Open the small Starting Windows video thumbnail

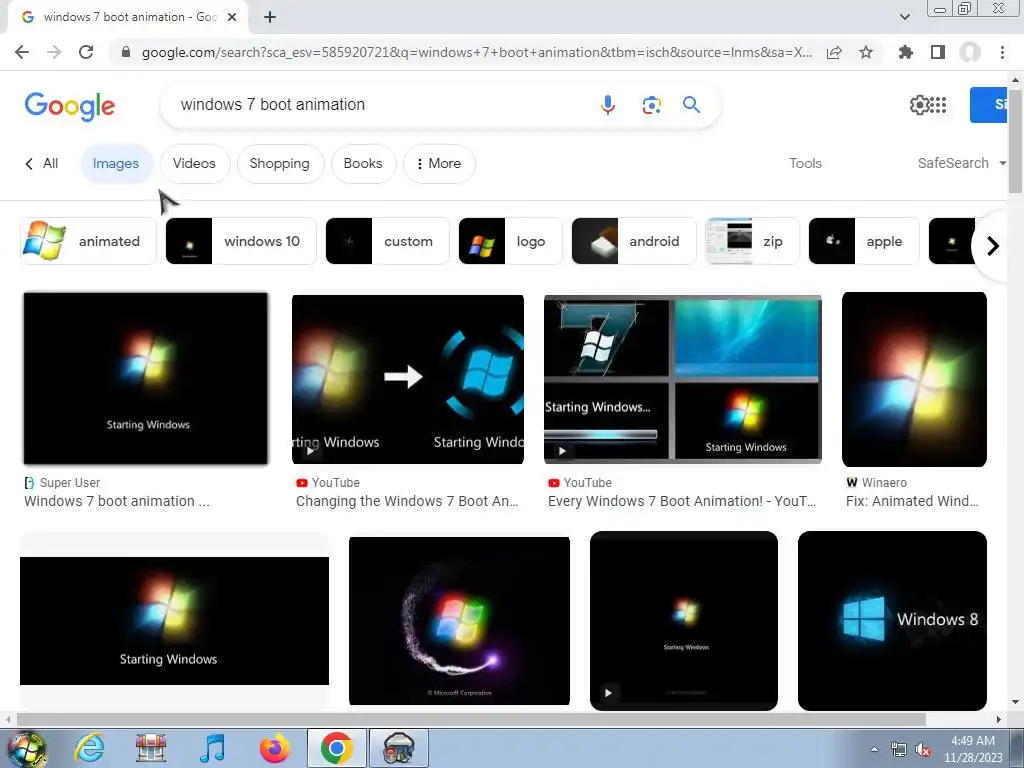point(684,620)
